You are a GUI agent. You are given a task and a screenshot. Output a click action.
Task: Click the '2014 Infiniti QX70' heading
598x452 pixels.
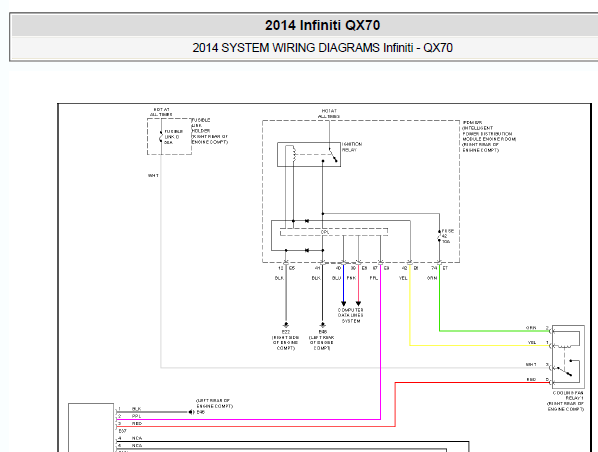click(x=322, y=26)
